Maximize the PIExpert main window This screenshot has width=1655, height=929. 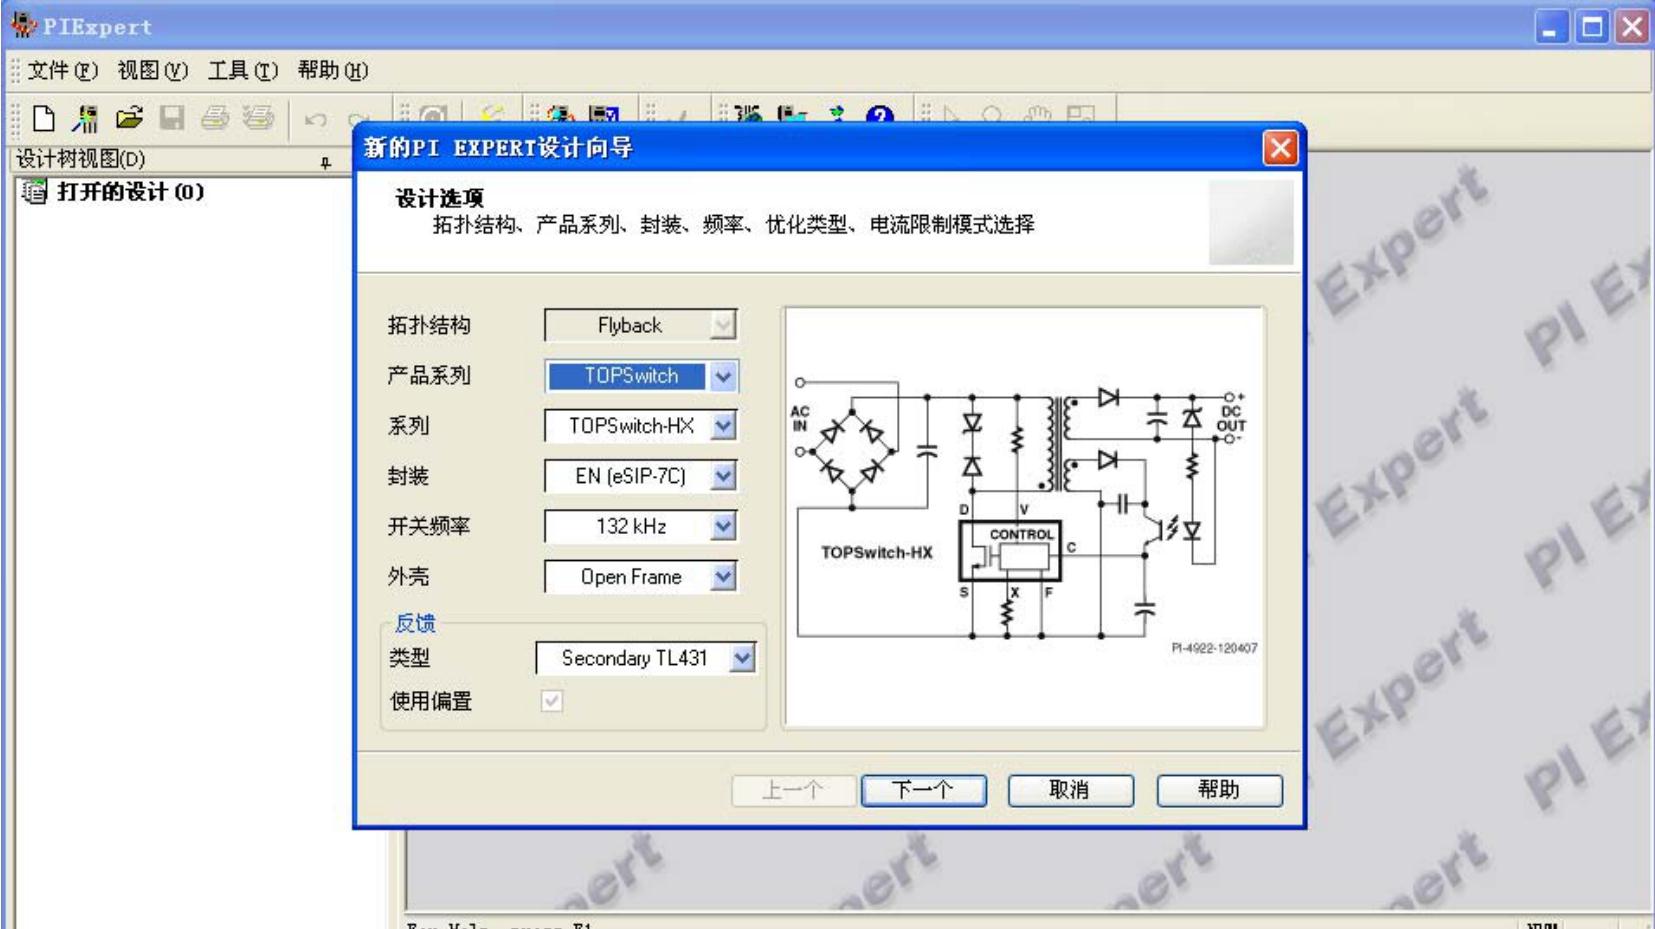(x=1591, y=27)
